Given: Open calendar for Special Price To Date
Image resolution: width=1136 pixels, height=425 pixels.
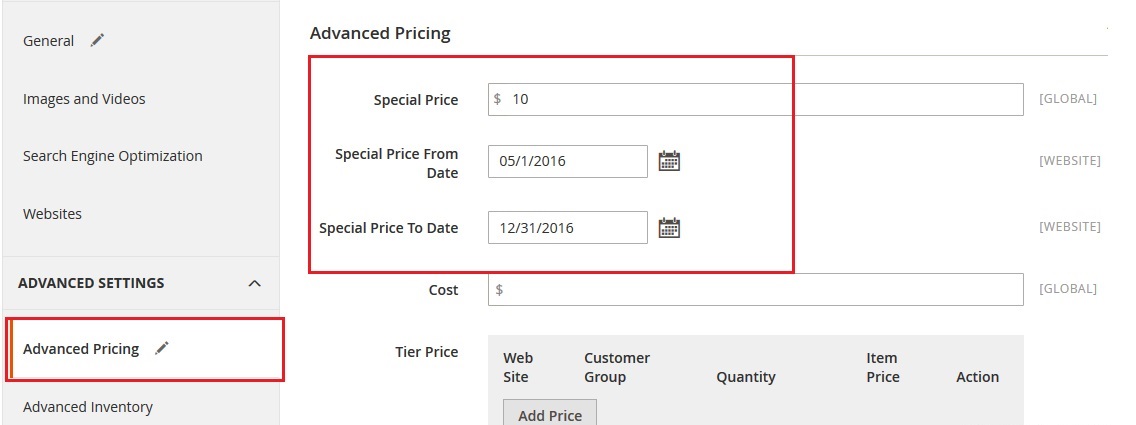Looking at the screenshot, I should [669, 228].
